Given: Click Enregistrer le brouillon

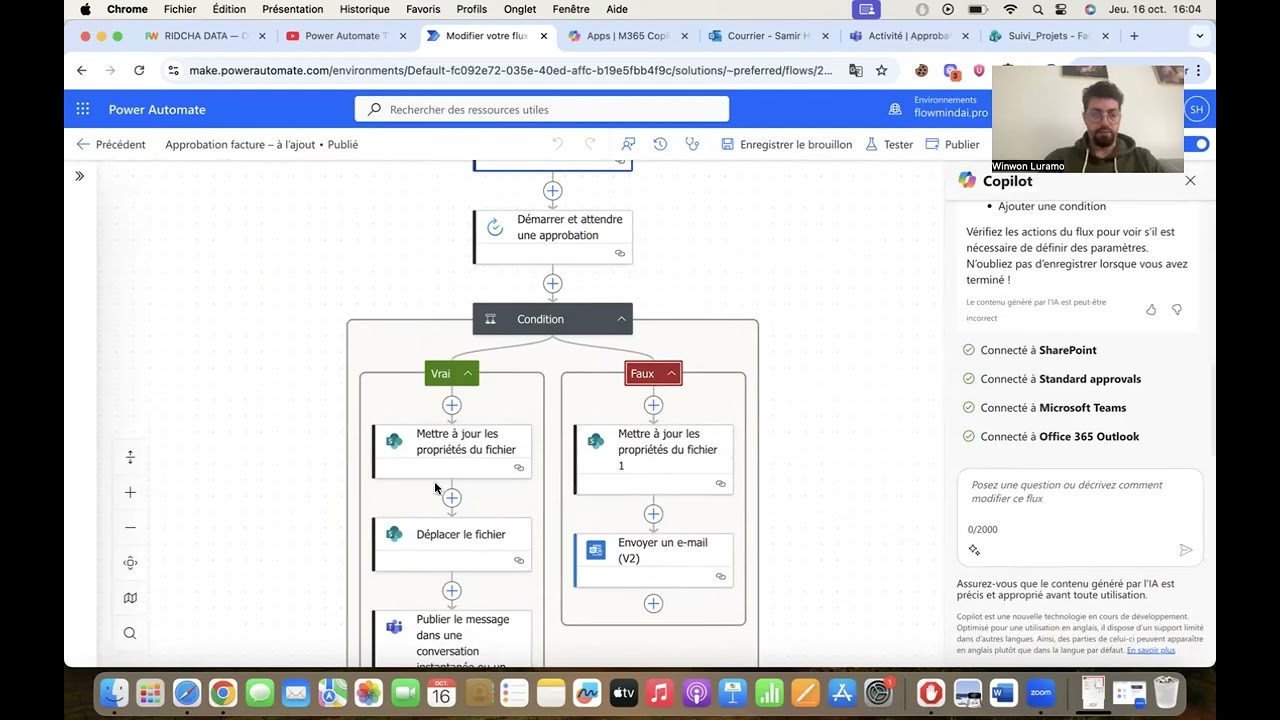Looking at the screenshot, I should click(x=786, y=144).
